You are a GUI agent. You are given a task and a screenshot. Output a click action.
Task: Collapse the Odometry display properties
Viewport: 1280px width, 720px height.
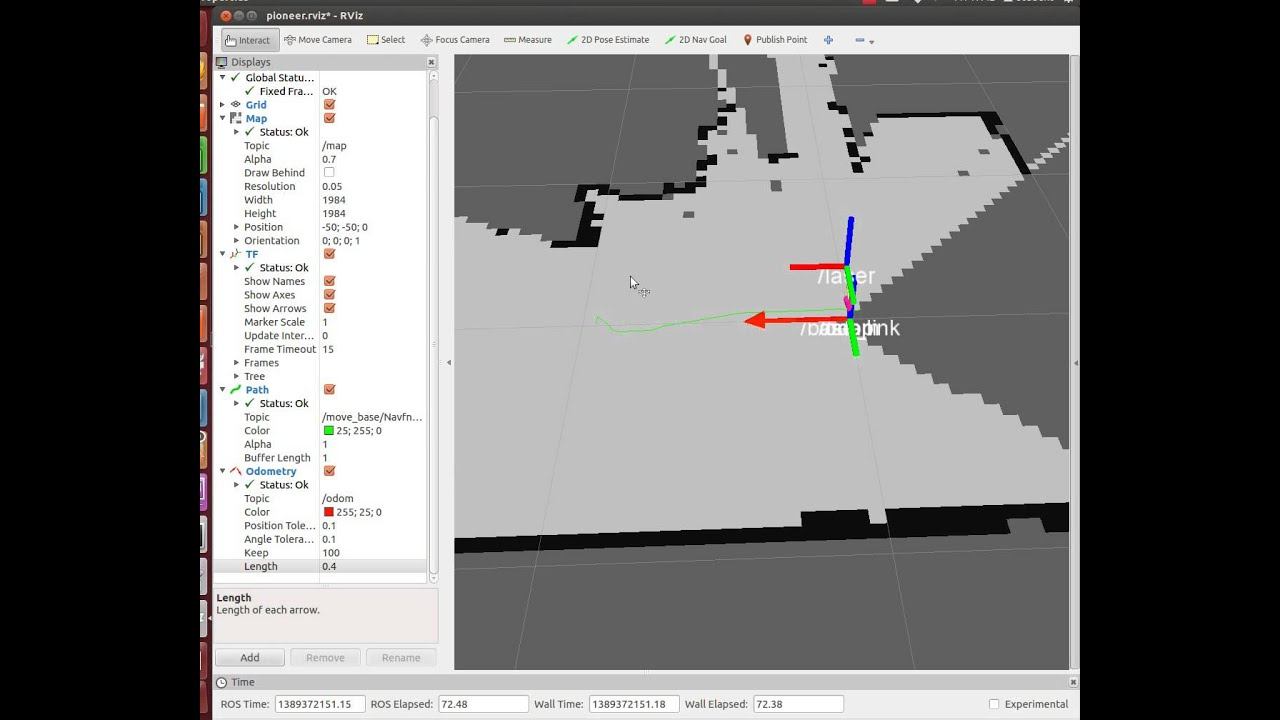click(x=223, y=471)
